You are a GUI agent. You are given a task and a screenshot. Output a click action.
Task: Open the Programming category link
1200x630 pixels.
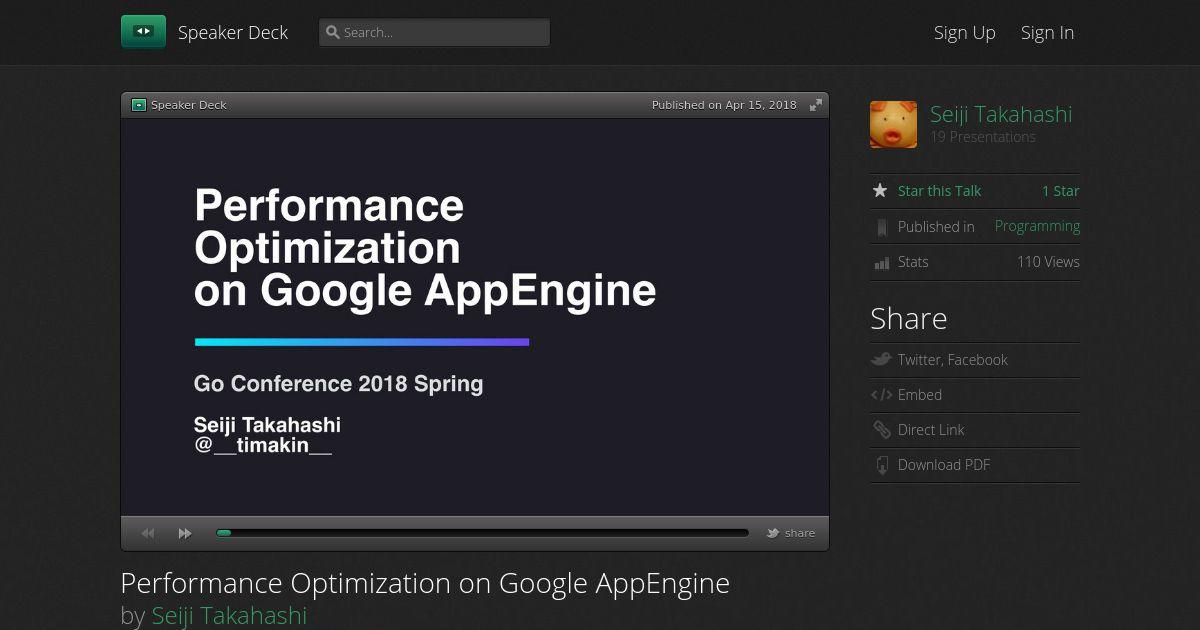pos(1037,226)
